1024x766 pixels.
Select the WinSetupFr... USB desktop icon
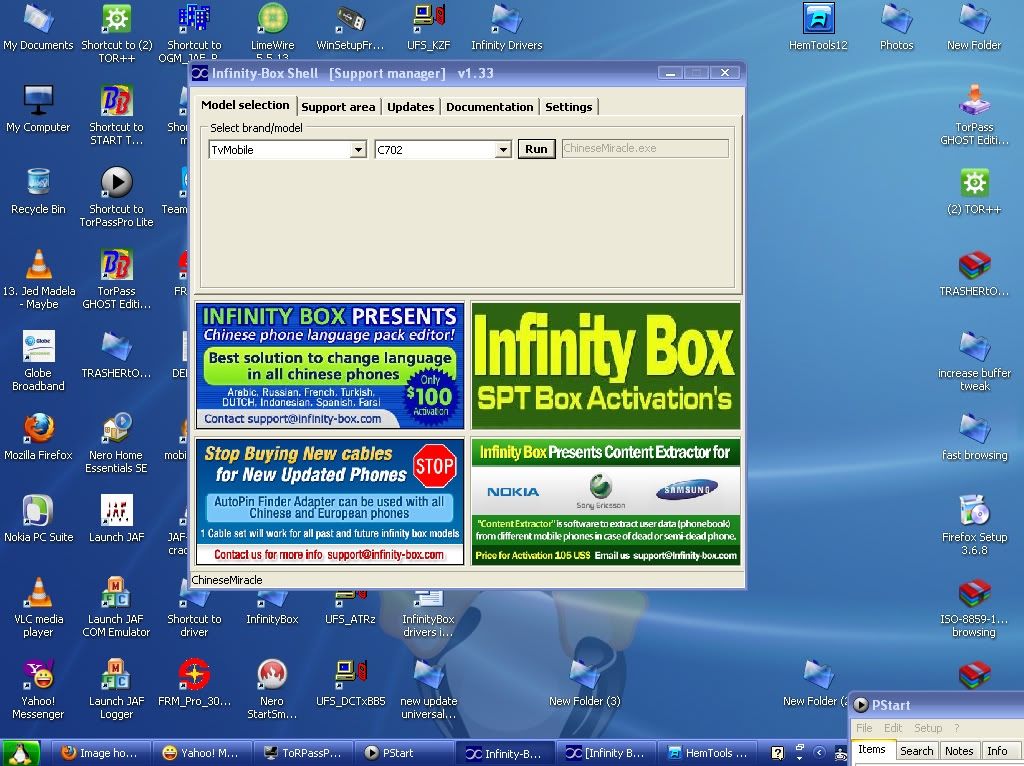[x=351, y=26]
